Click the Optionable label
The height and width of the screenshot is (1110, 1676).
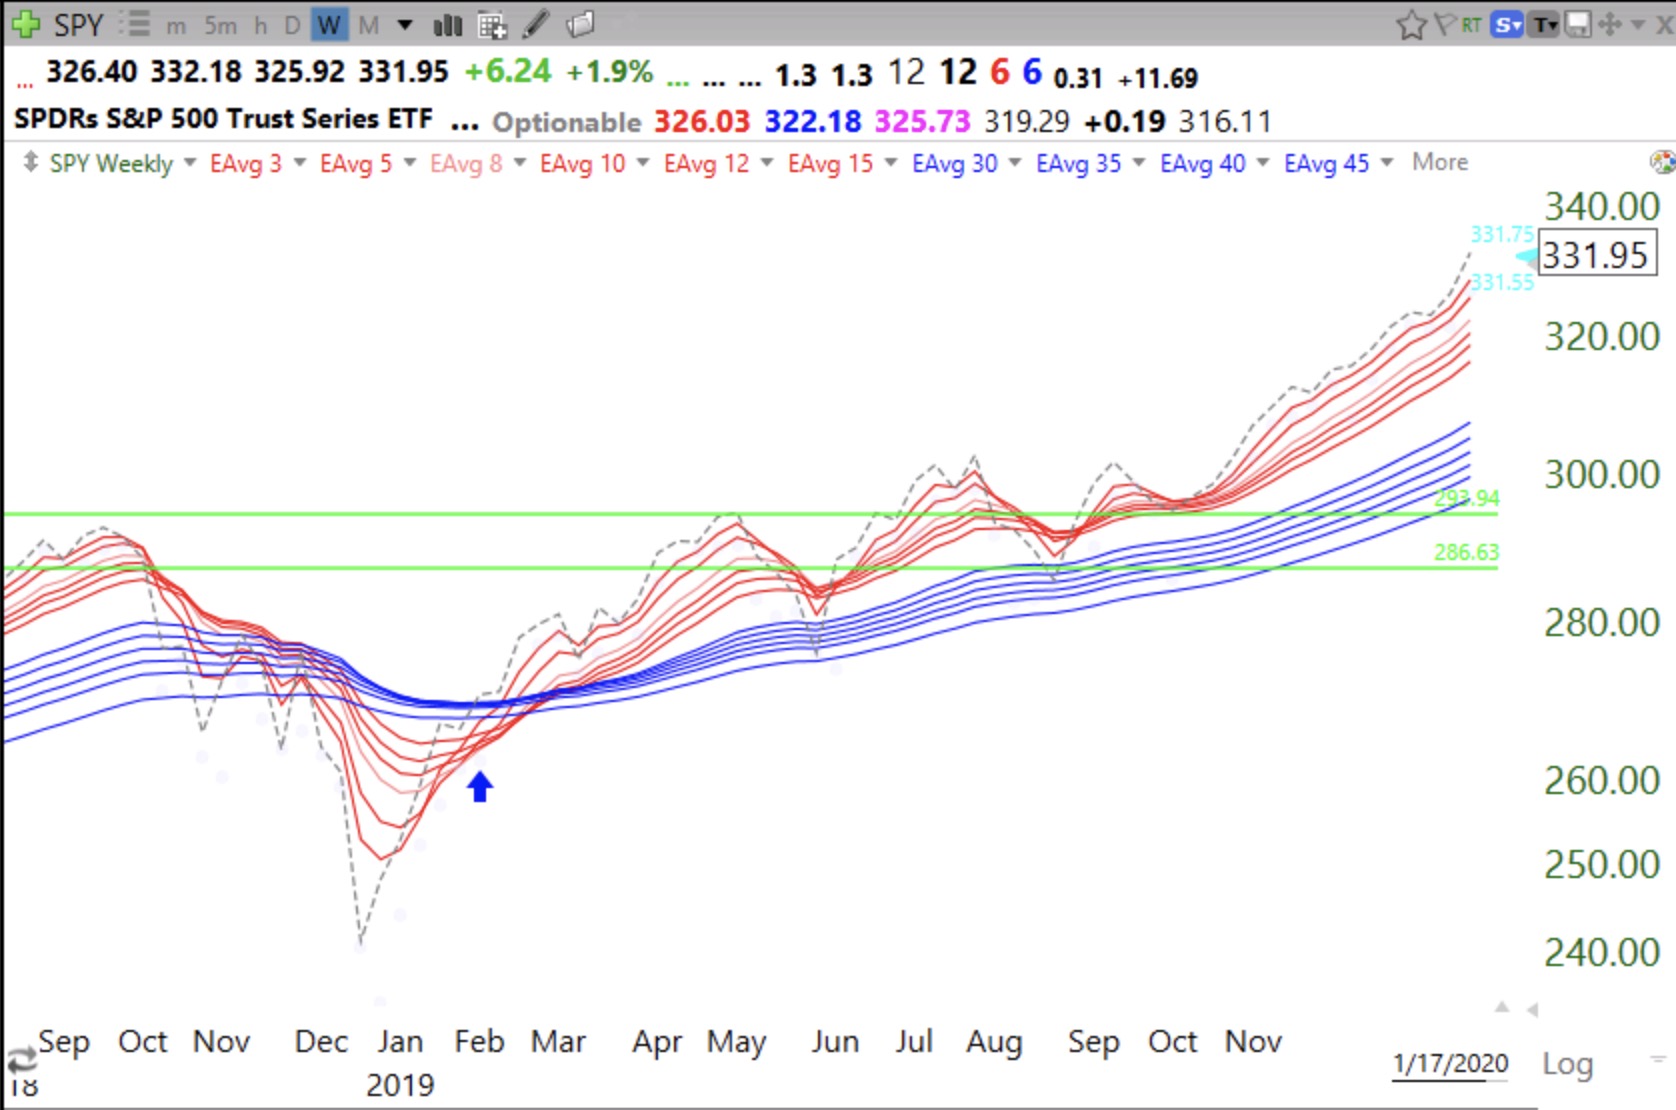(567, 122)
